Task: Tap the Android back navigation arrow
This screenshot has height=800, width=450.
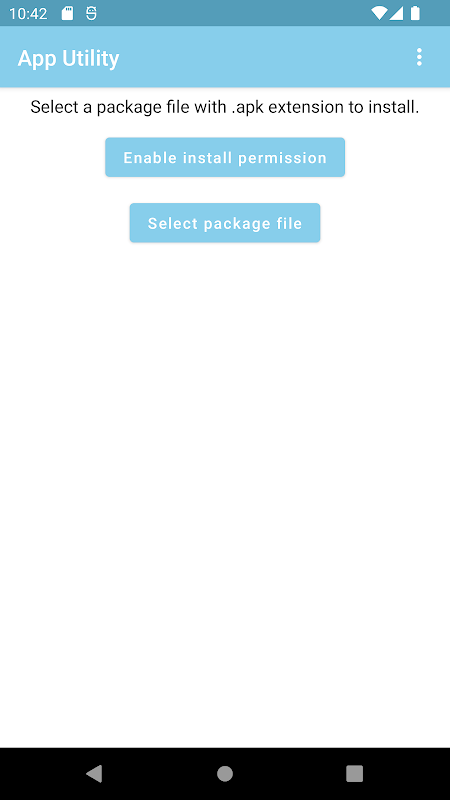Action: (94, 773)
